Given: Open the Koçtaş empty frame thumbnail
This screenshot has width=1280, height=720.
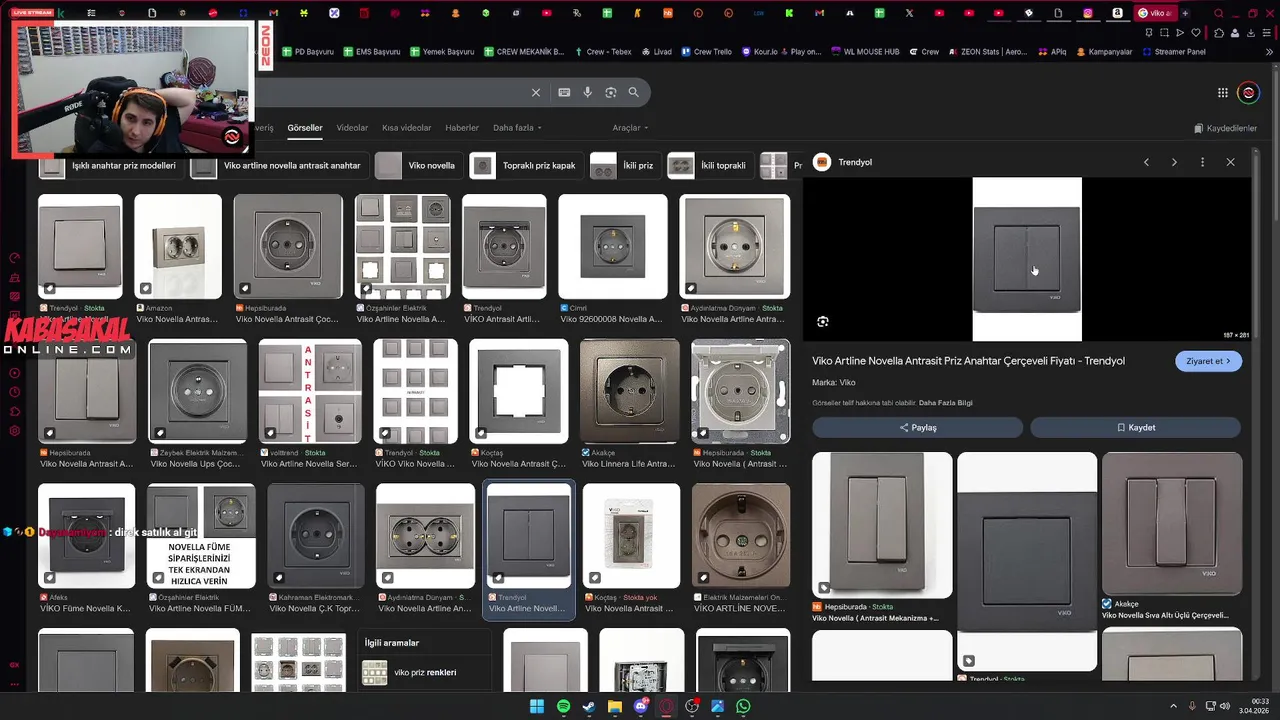Looking at the screenshot, I should (519, 391).
